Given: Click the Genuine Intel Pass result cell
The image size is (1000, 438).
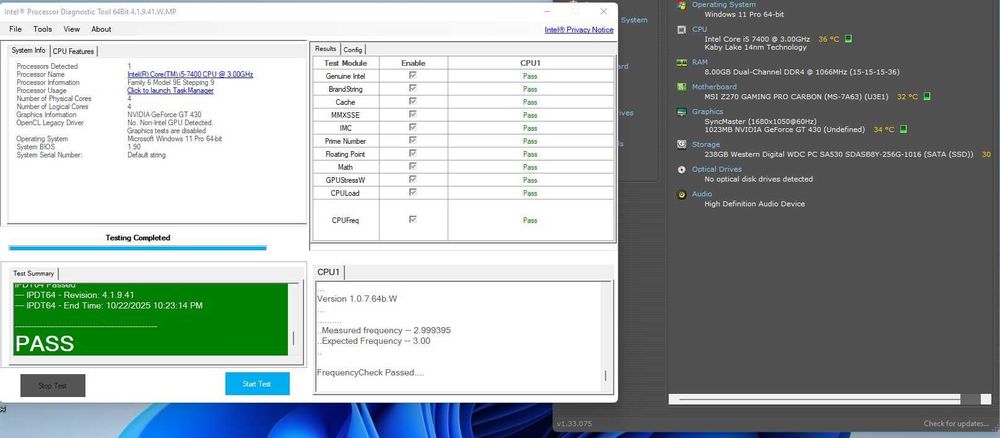Looking at the screenshot, I should (x=530, y=76).
